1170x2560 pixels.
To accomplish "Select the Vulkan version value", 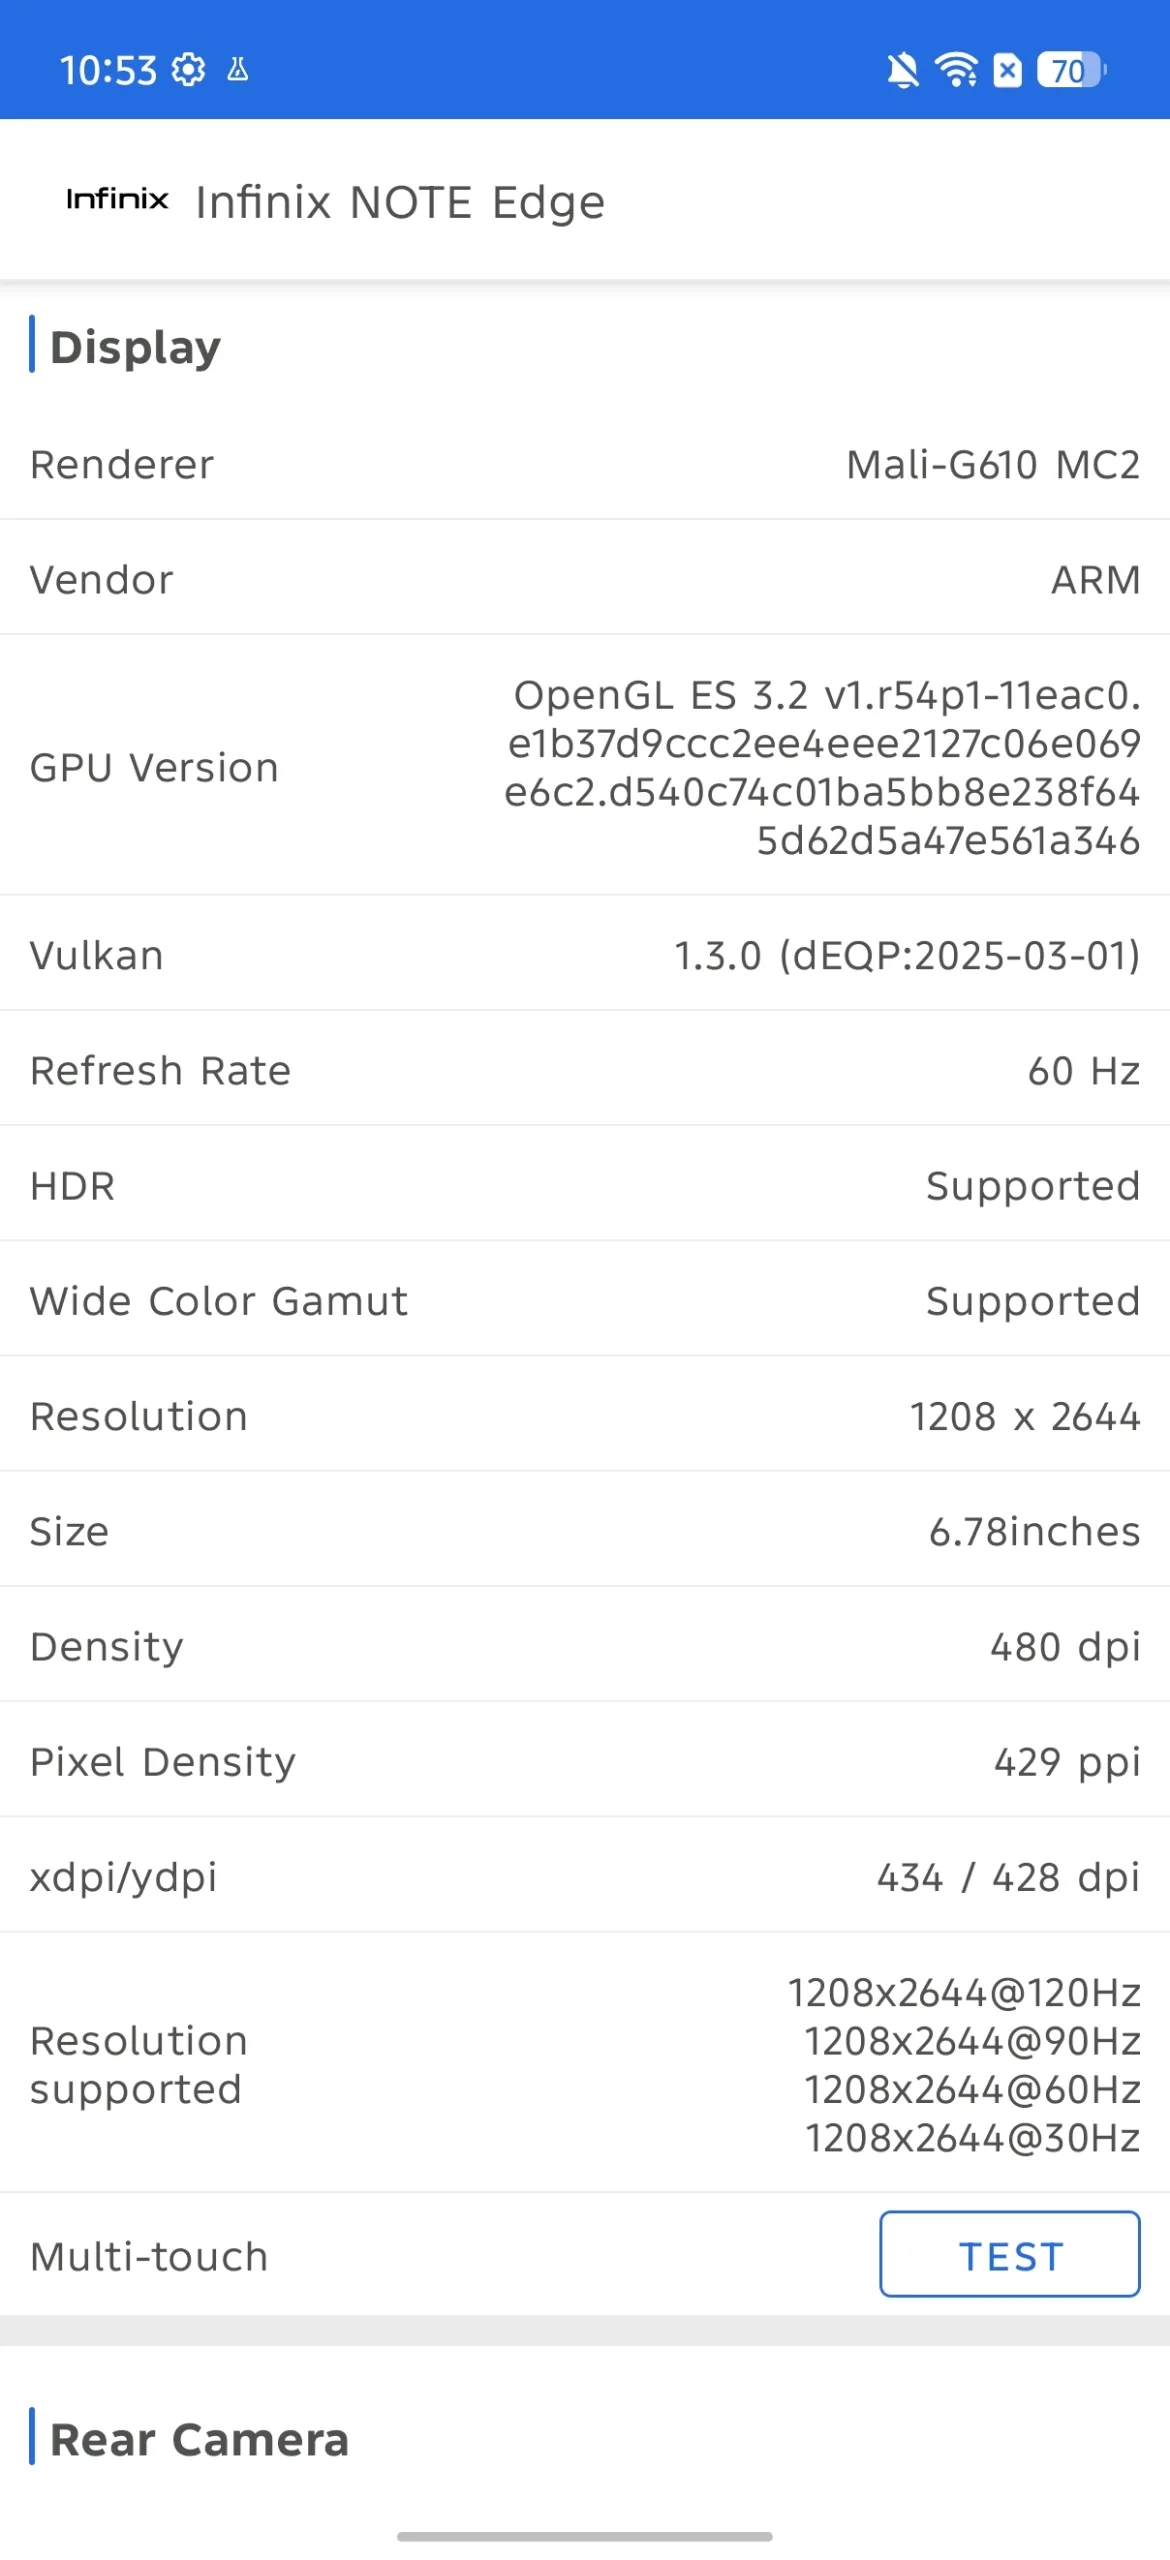I will (x=906, y=956).
